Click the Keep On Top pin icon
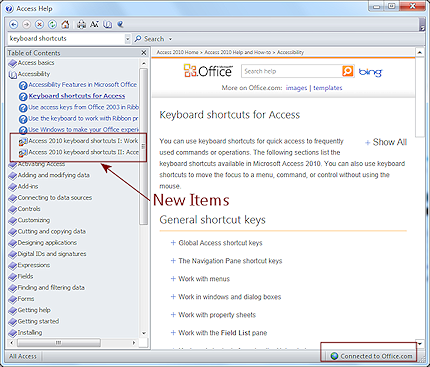The image size is (430, 367). pyautogui.click(x=120, y=24)
